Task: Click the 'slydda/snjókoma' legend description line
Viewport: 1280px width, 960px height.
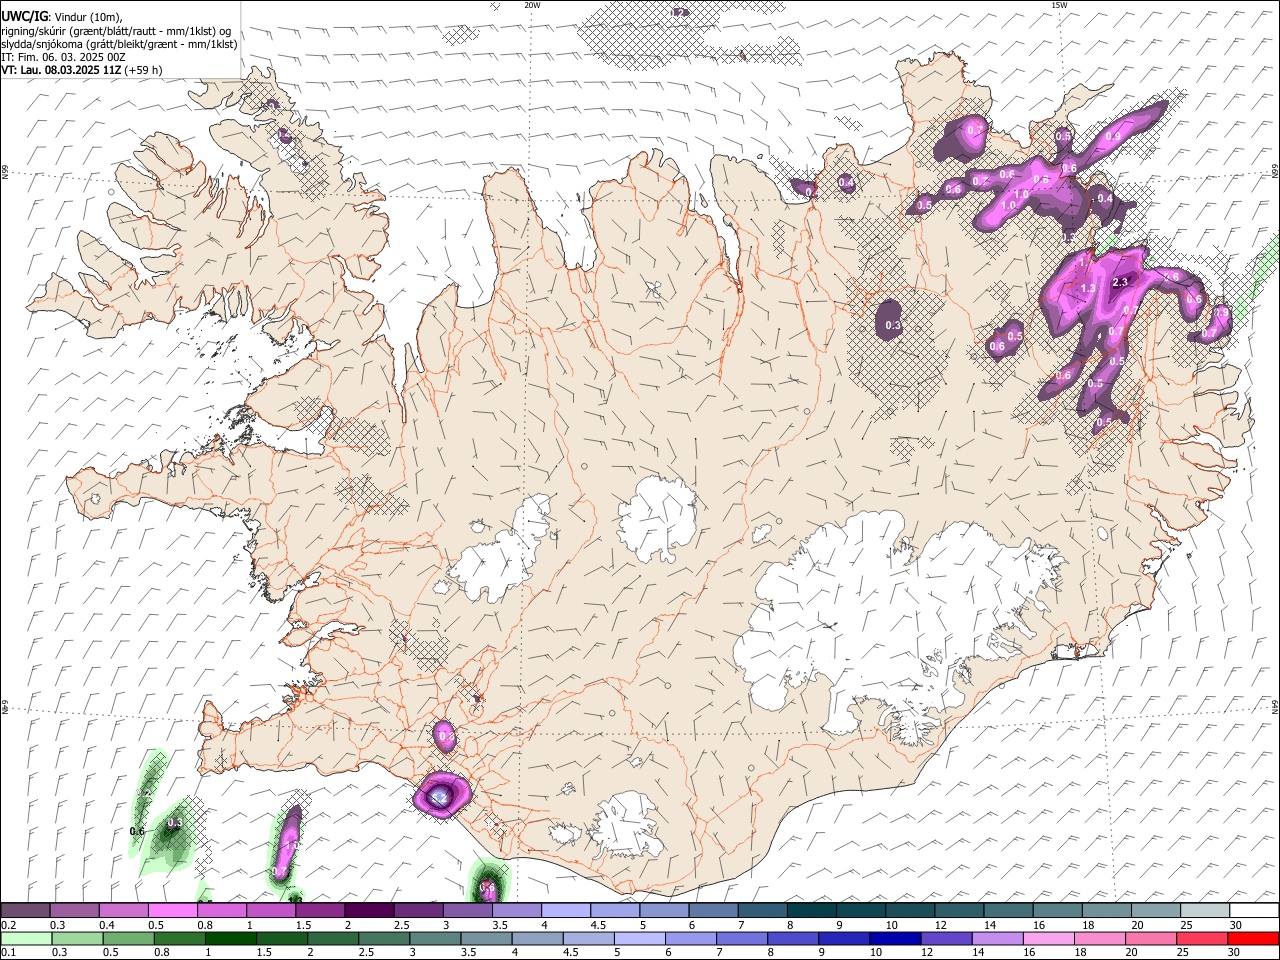Action: point(119,44)
